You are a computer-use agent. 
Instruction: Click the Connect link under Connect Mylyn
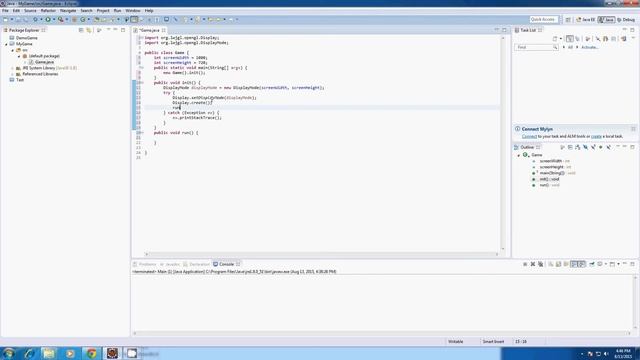[x=529, y=136]
